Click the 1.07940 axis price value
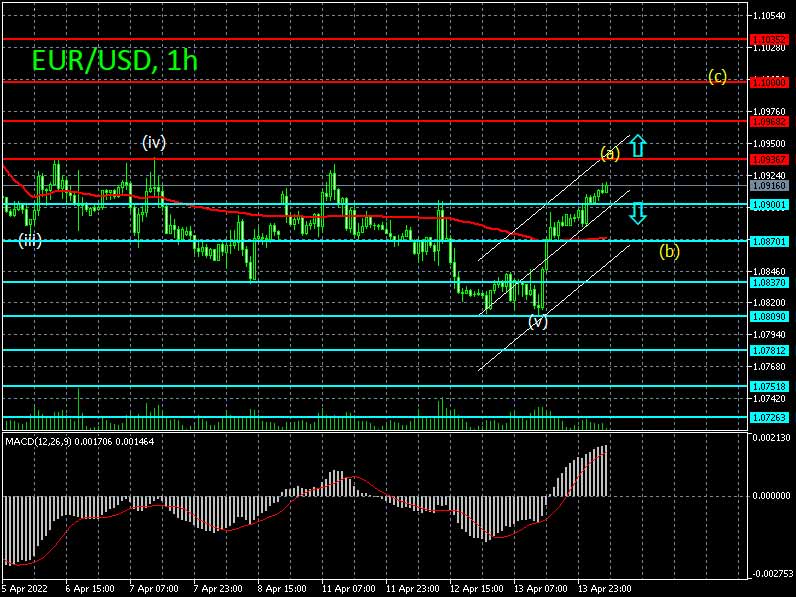This screenshot has height=597, width=796. coord(770,335)
